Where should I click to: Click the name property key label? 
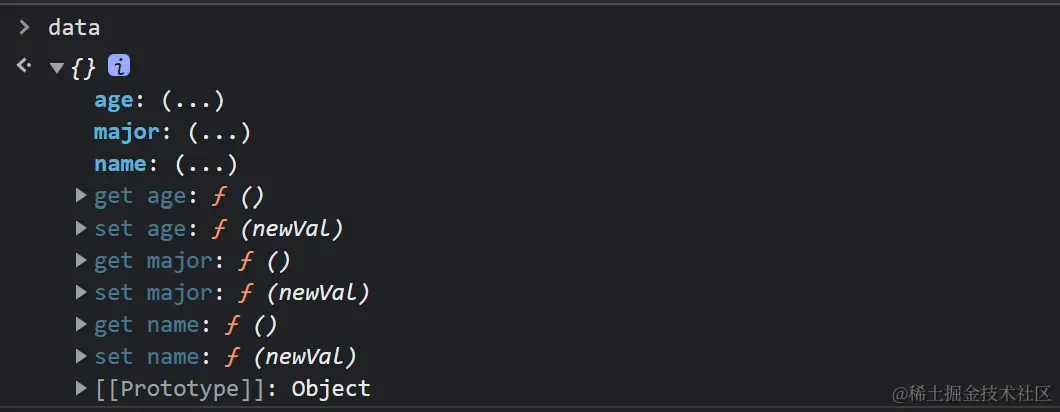[x=120, y=164]
